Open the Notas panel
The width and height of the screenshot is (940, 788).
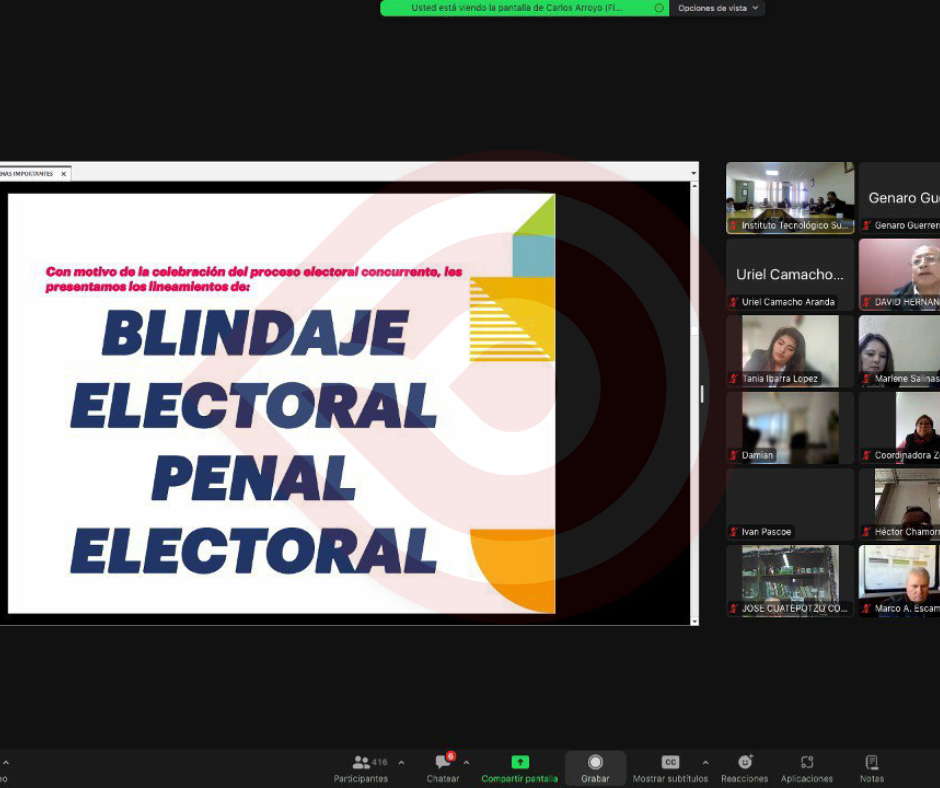[871, 768]
